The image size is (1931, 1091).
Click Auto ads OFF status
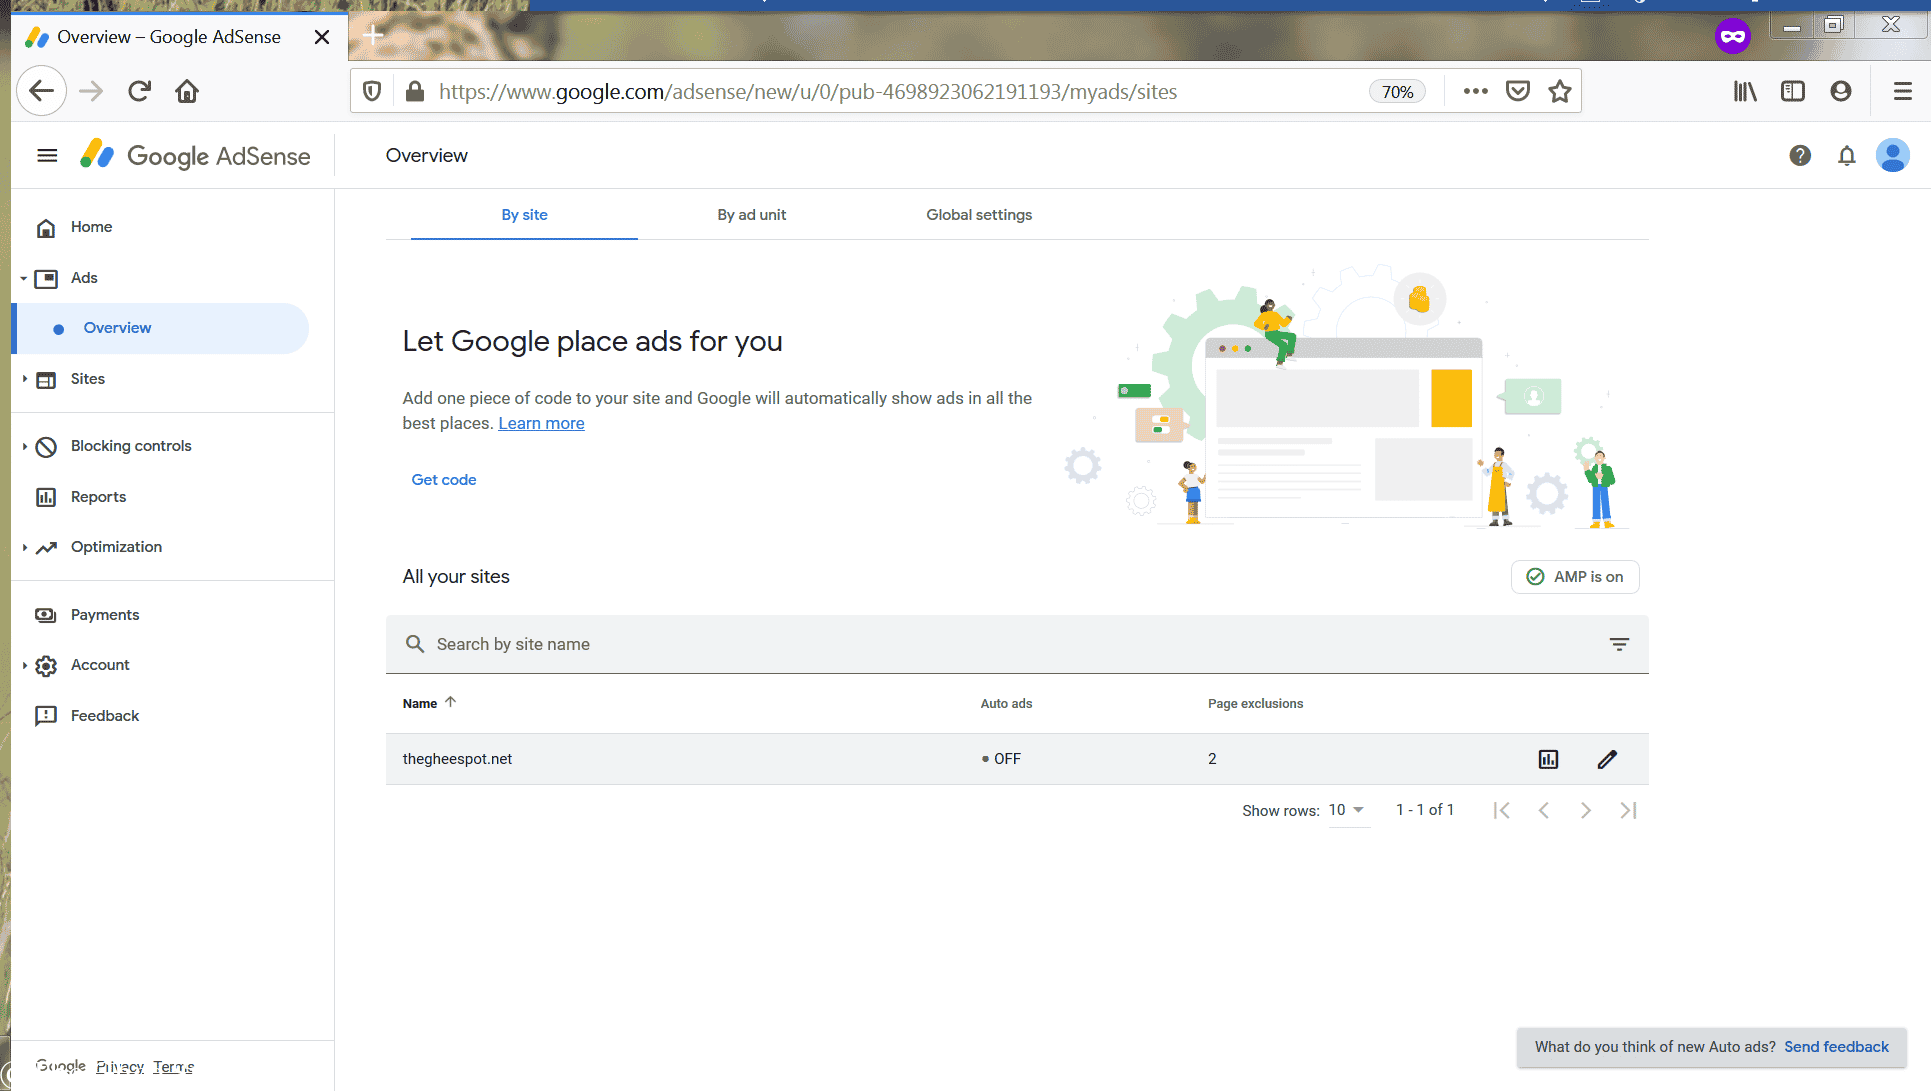pyautogui.click(x=1001, y=759)
